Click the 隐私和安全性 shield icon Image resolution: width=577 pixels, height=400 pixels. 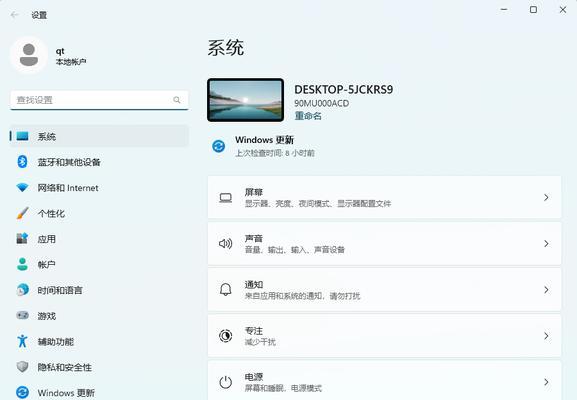(22, 367)
